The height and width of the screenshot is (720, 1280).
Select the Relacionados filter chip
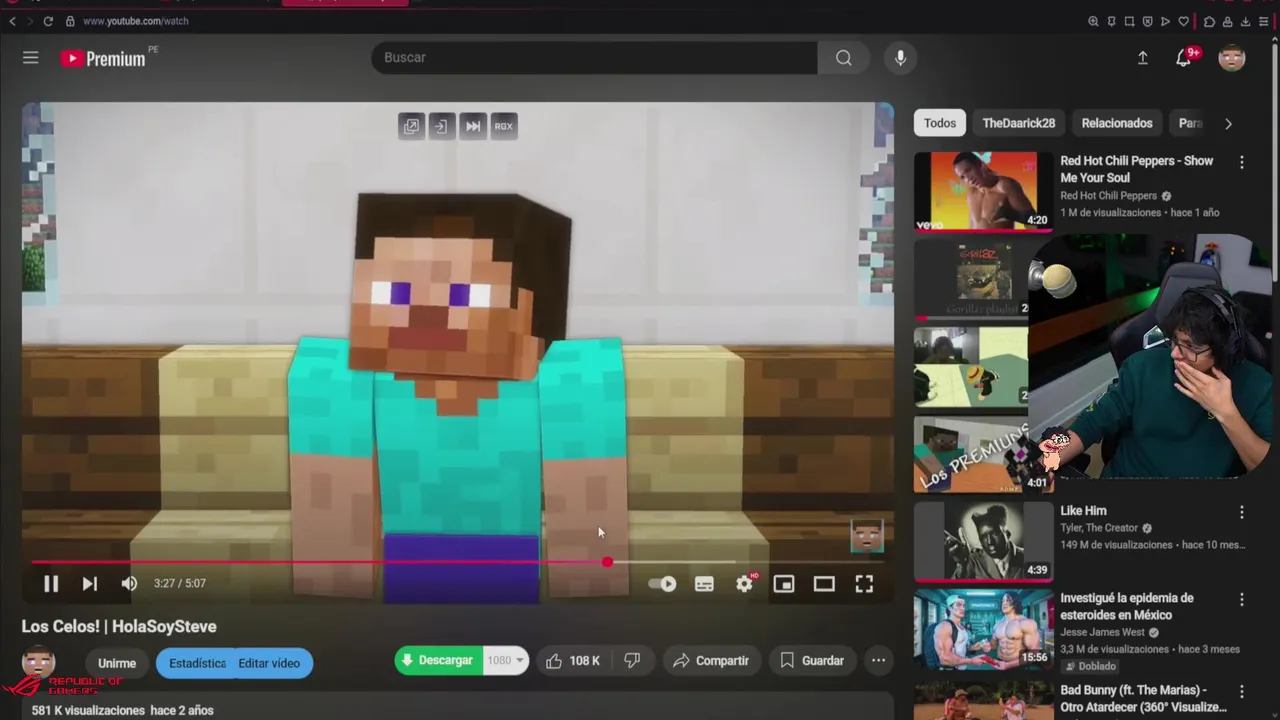1117,123
